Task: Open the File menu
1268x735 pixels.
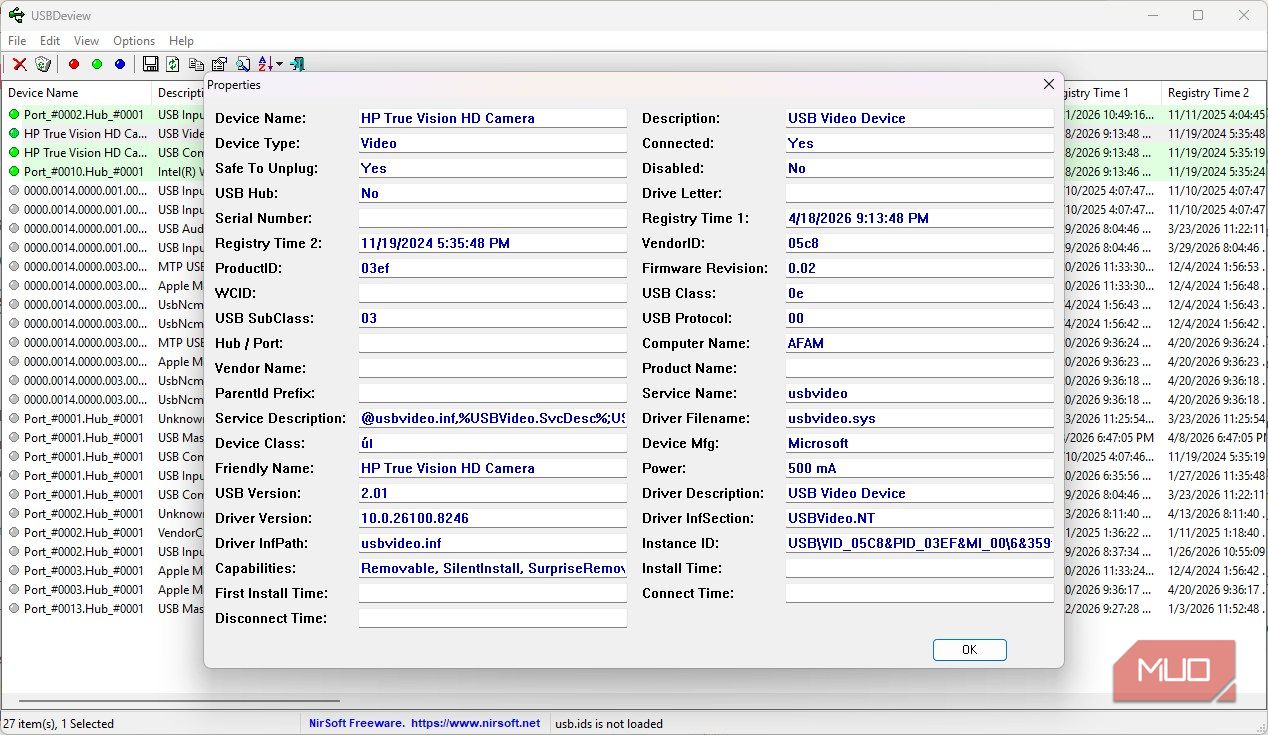Action: pos(17,41)
